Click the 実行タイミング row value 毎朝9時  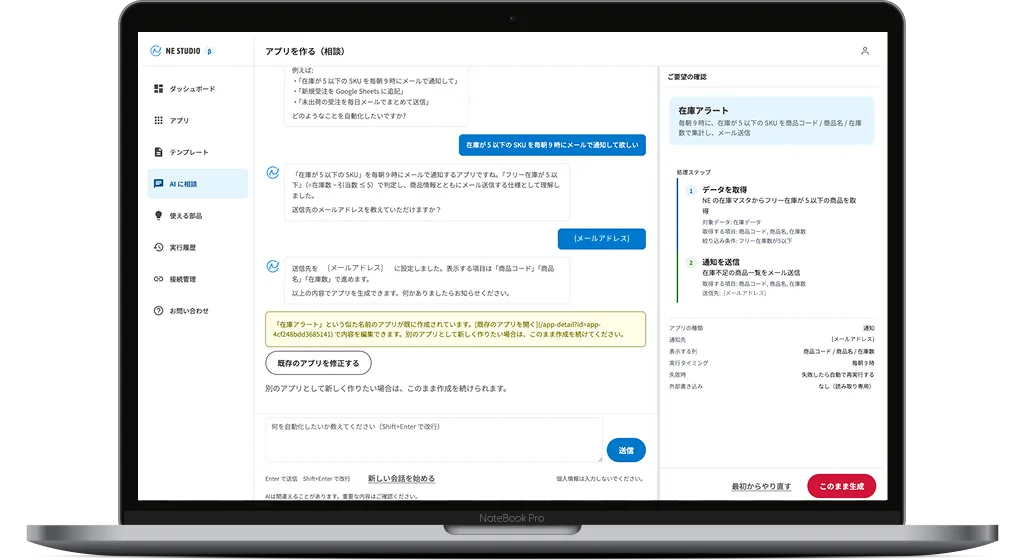point(863,363)
